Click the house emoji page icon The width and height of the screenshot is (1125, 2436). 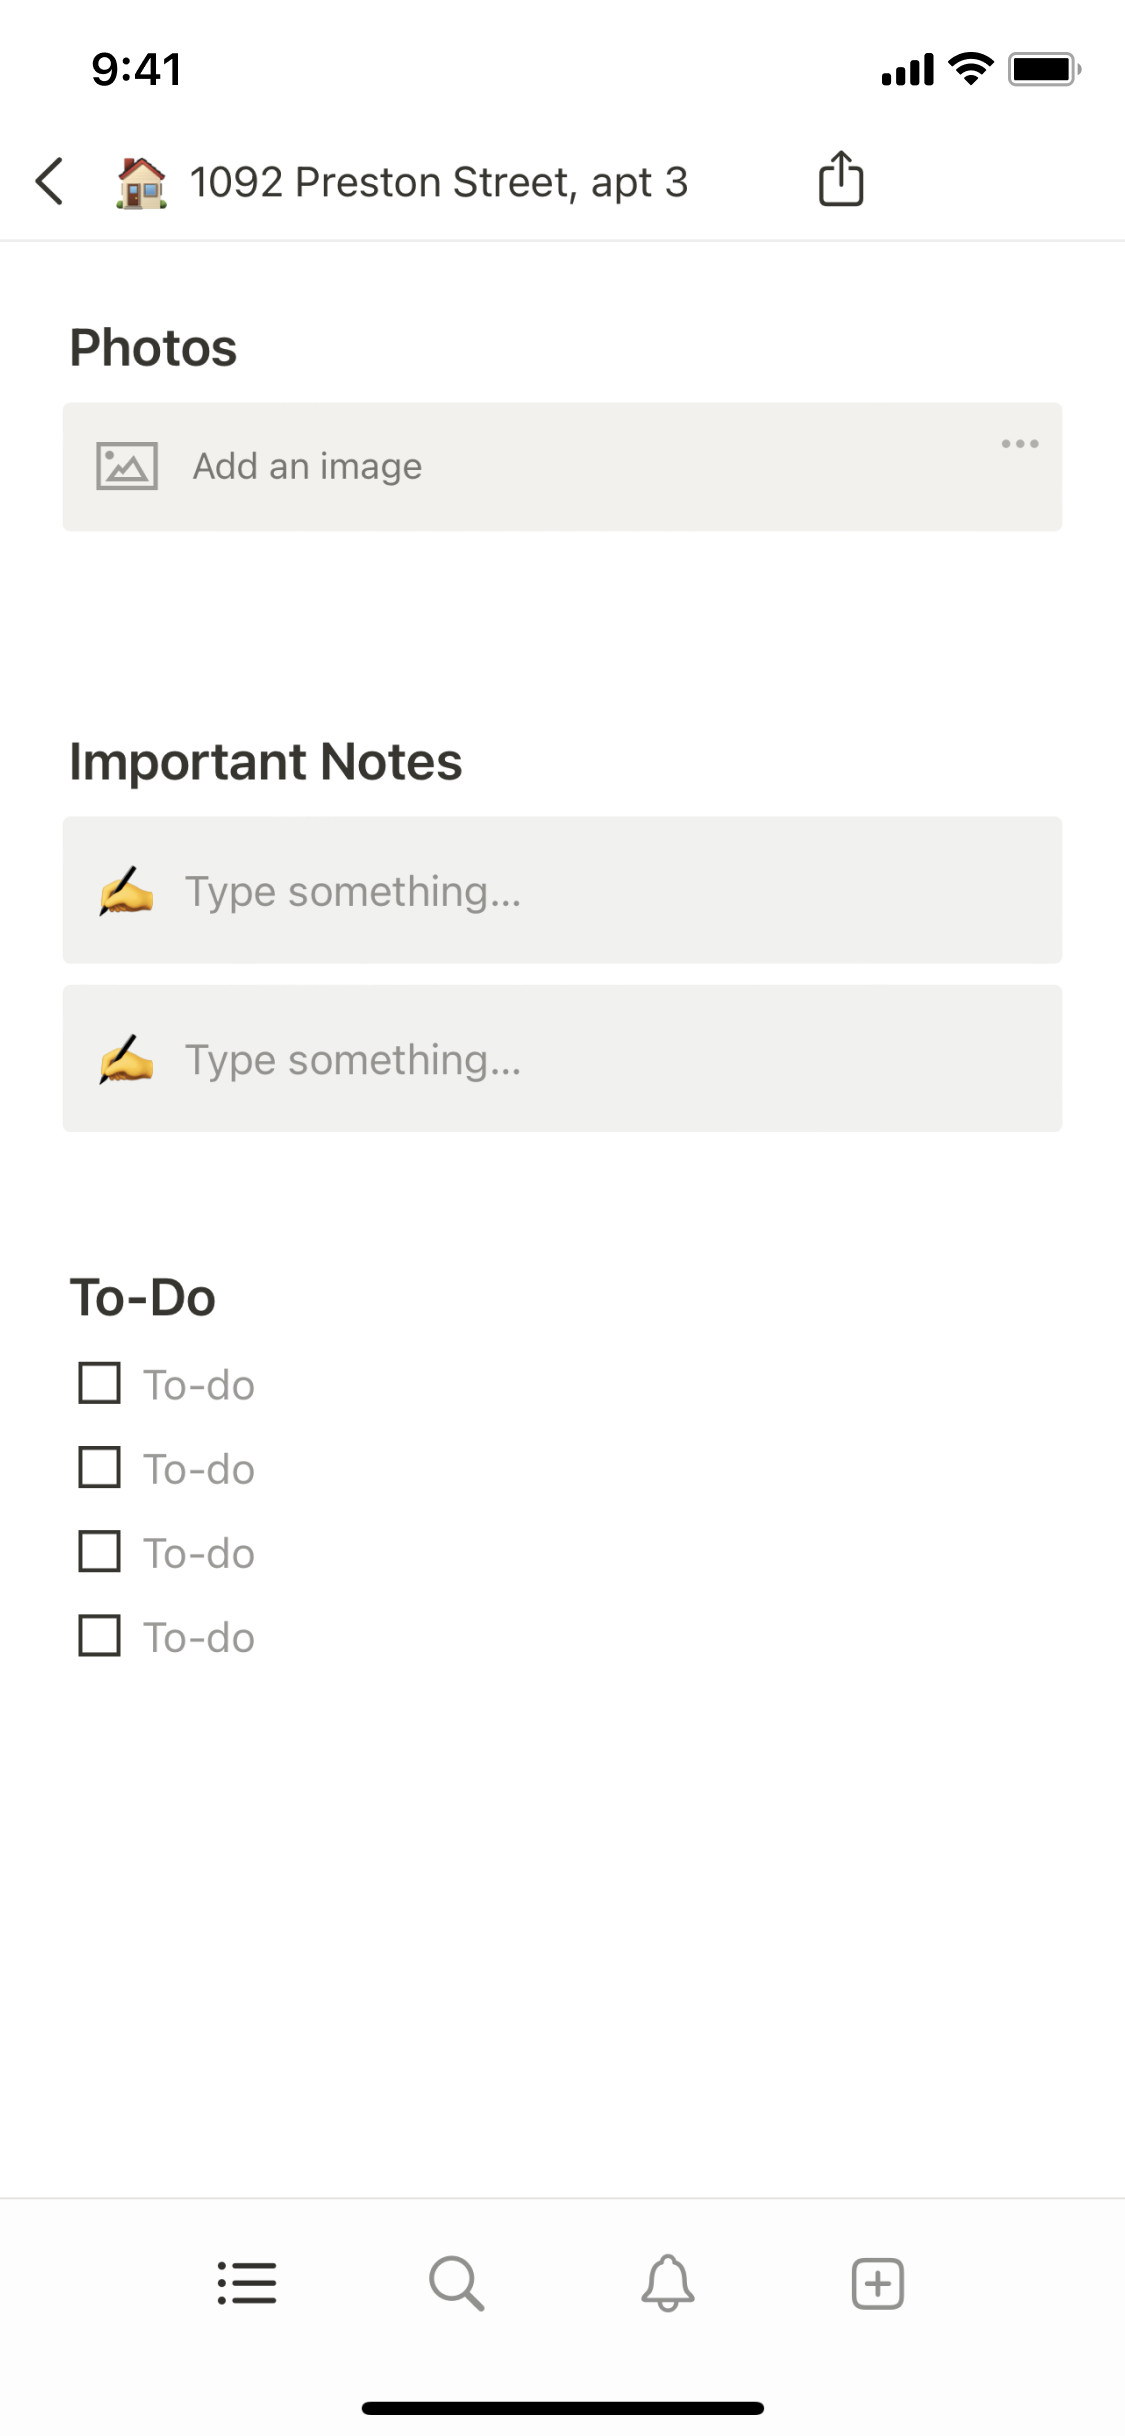(x=141, y=182)
